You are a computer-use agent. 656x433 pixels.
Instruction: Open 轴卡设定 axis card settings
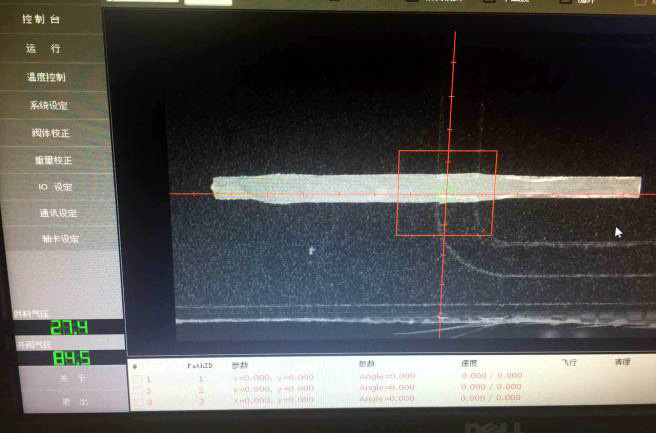coord(60,239)
